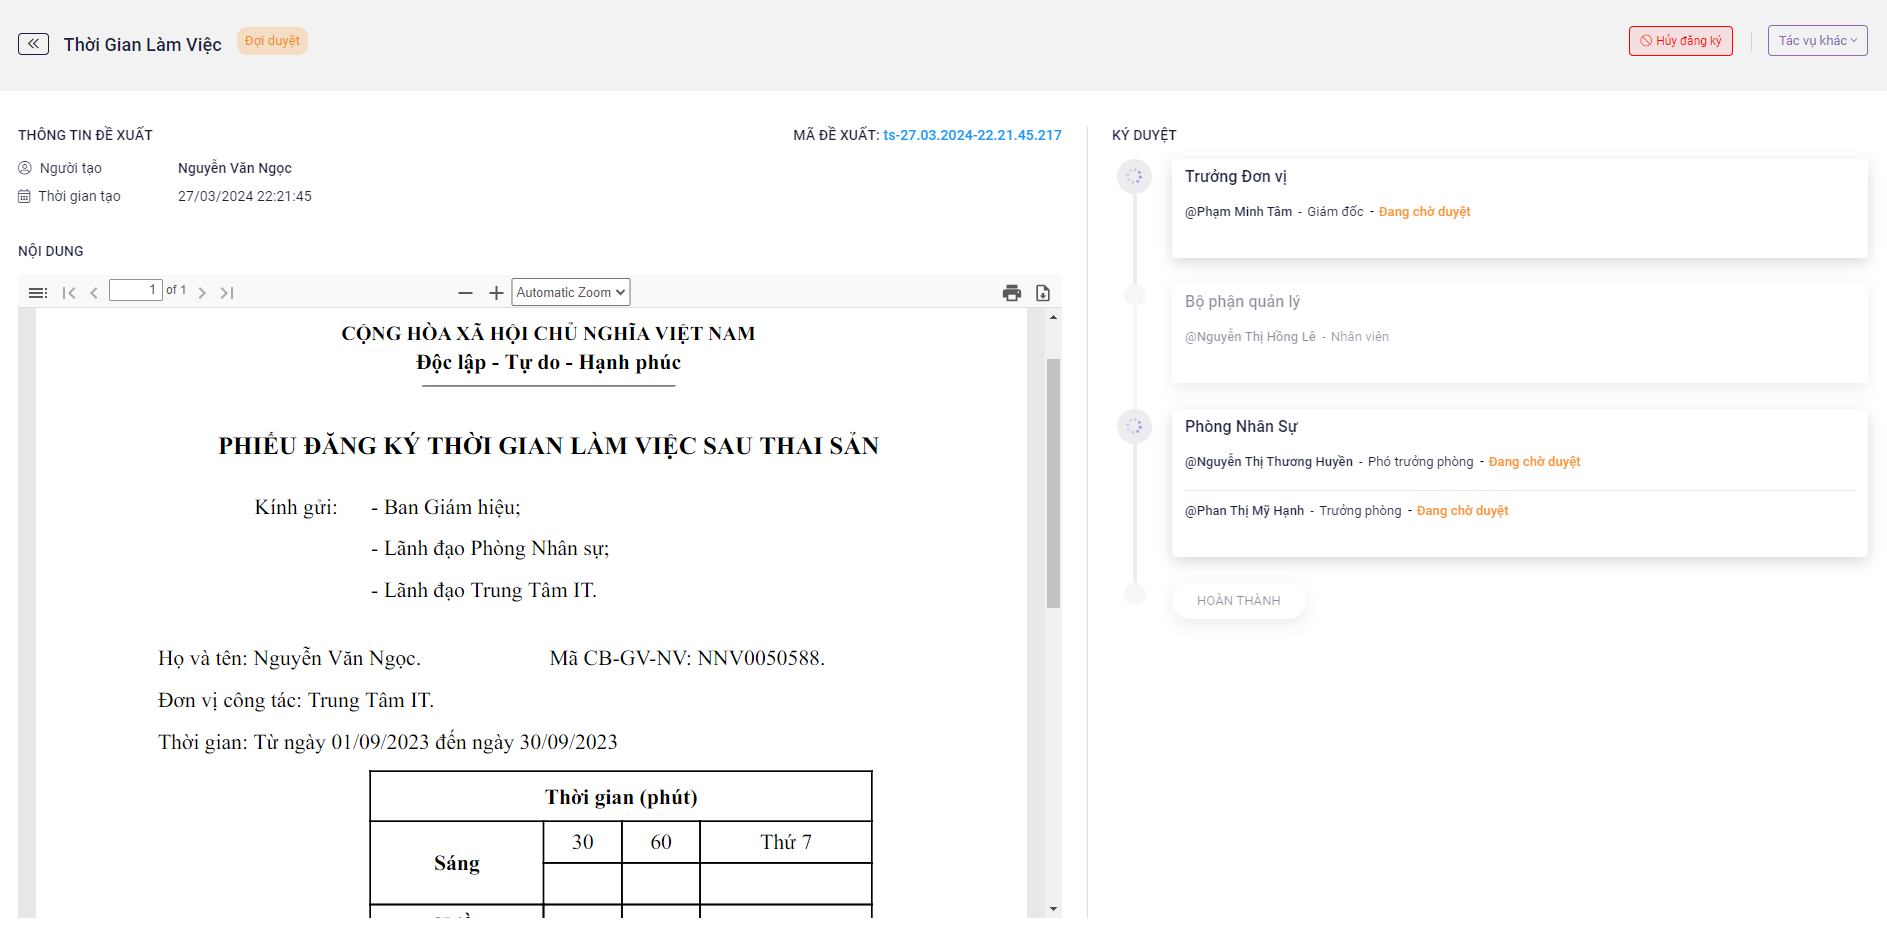Open the Automatic Zoom dropdown
The image size is (1887, 926).
(571, 293)
